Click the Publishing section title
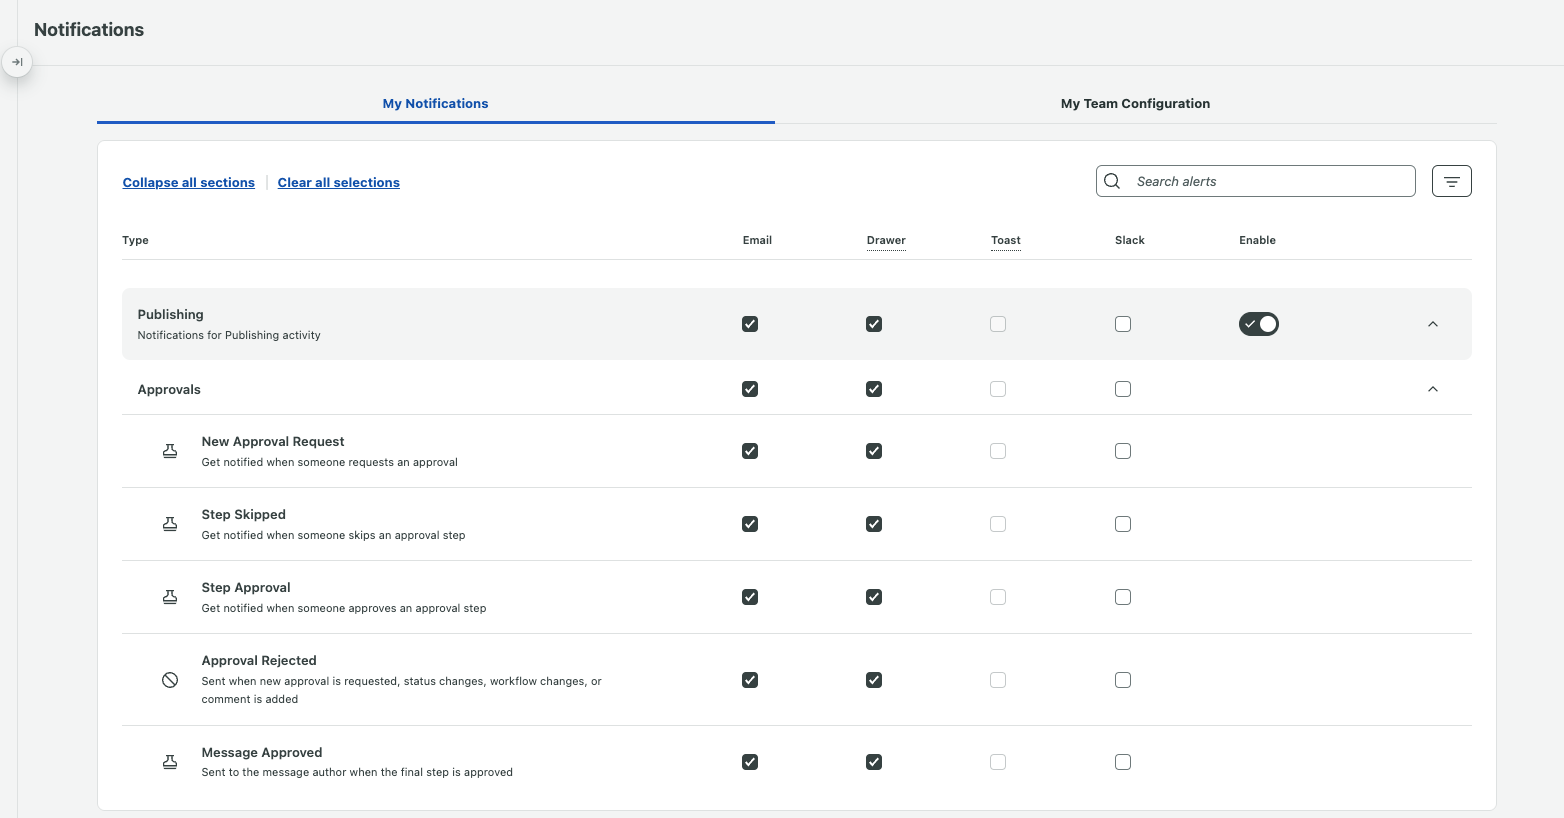 [170, 314]
